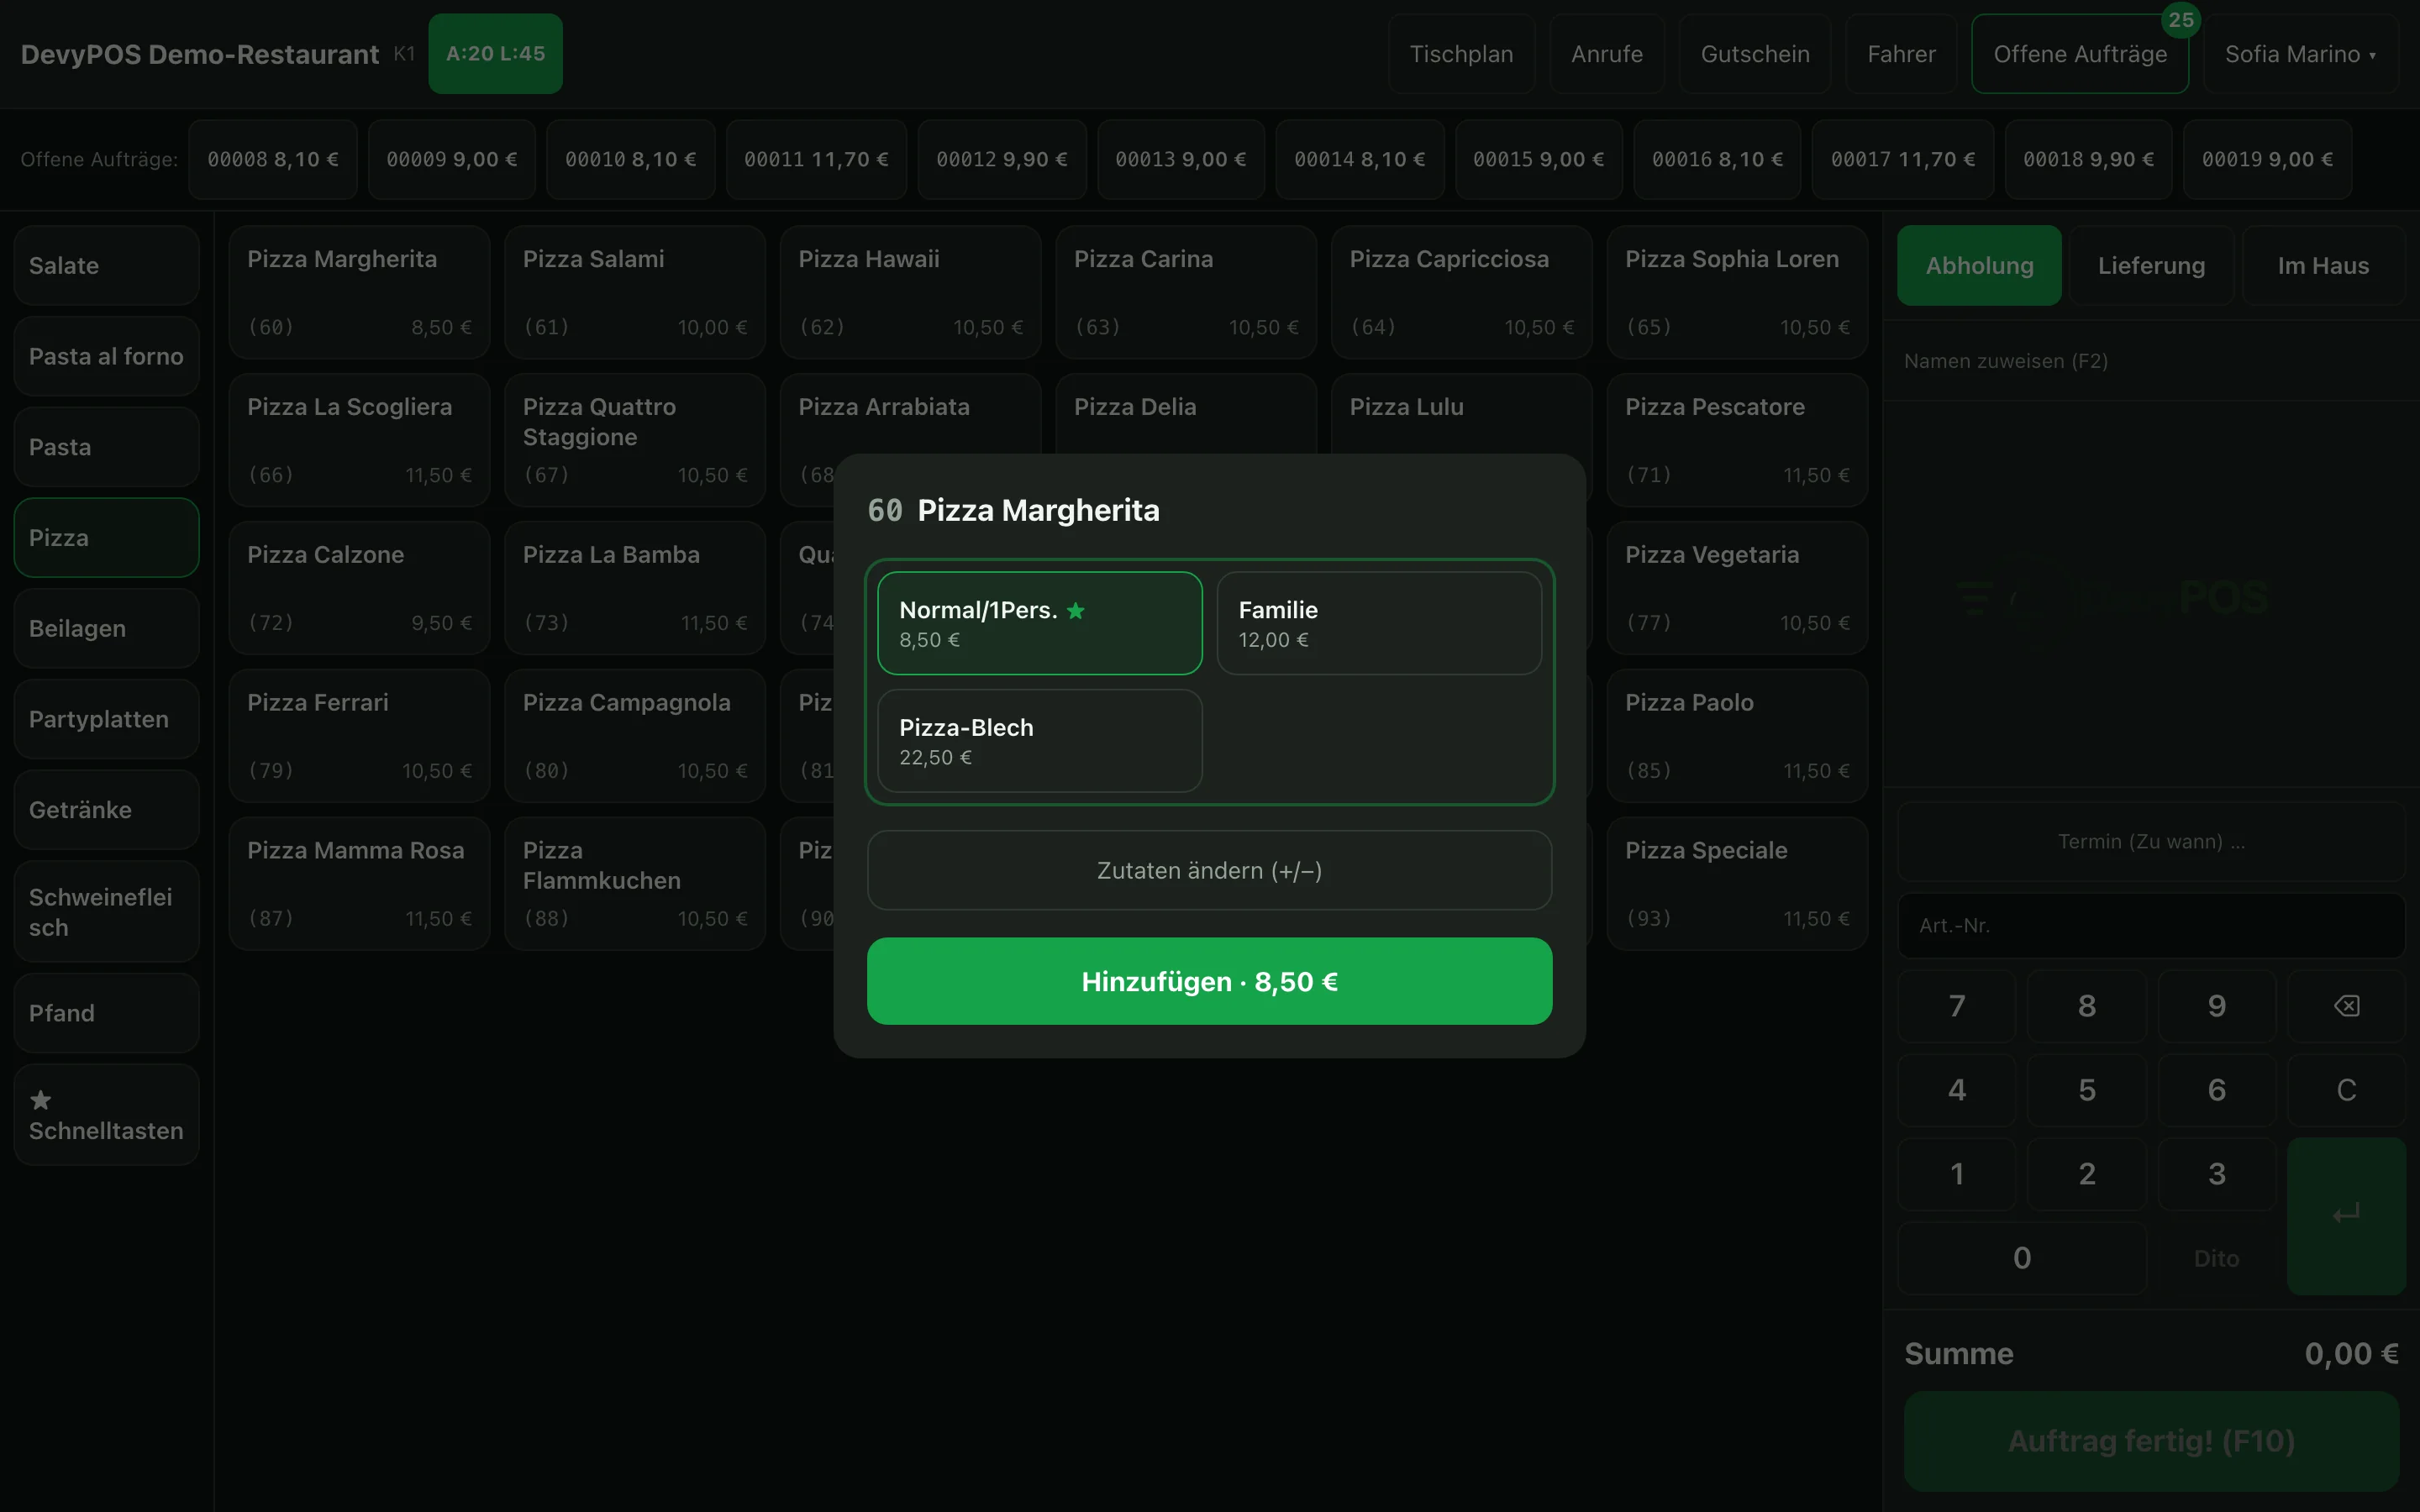Click numpad key 9
2420x1512 pixels.
pyautogui.click(x=2216, y=1006)
